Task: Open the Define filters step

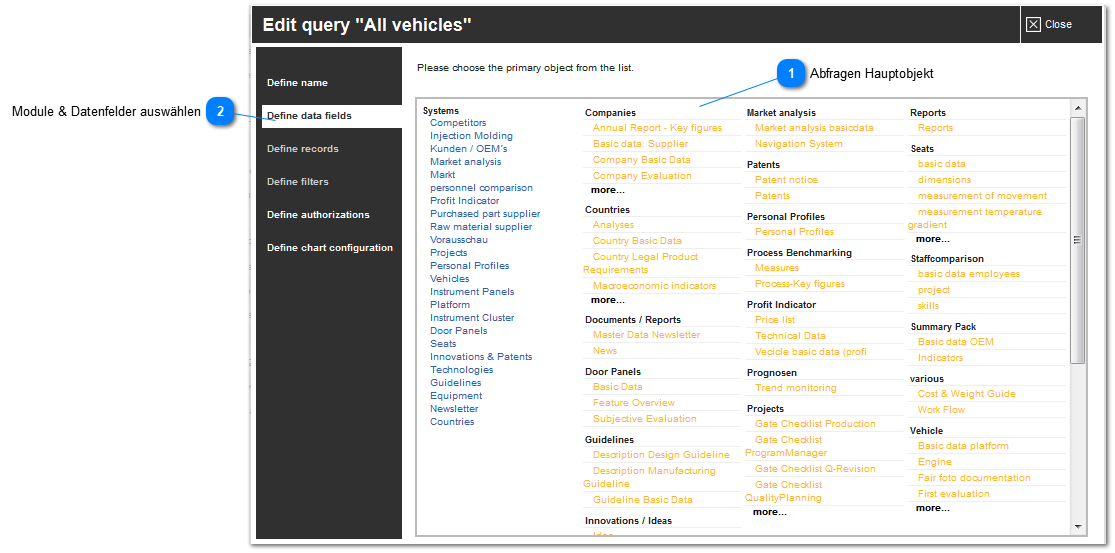Action: coord(298,182)
